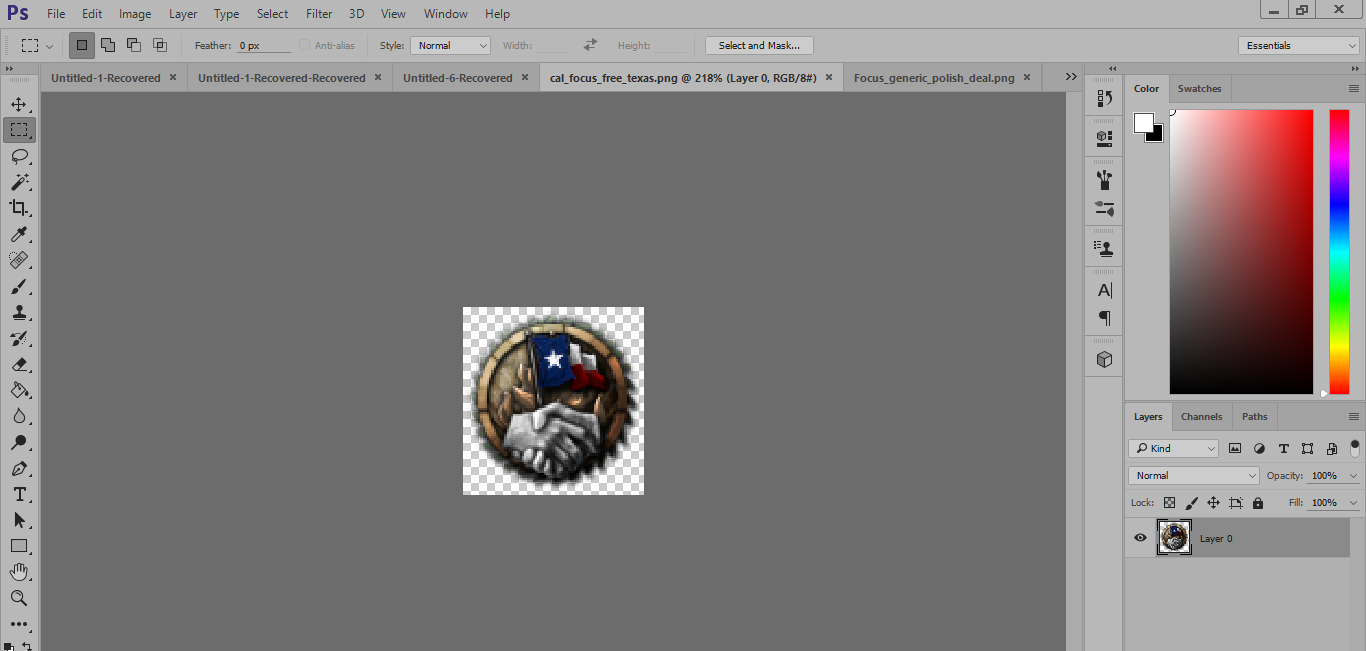Expand the Fill slider dropdown arrow
Screen dimensions: 1366x651
pos(1353,503)
